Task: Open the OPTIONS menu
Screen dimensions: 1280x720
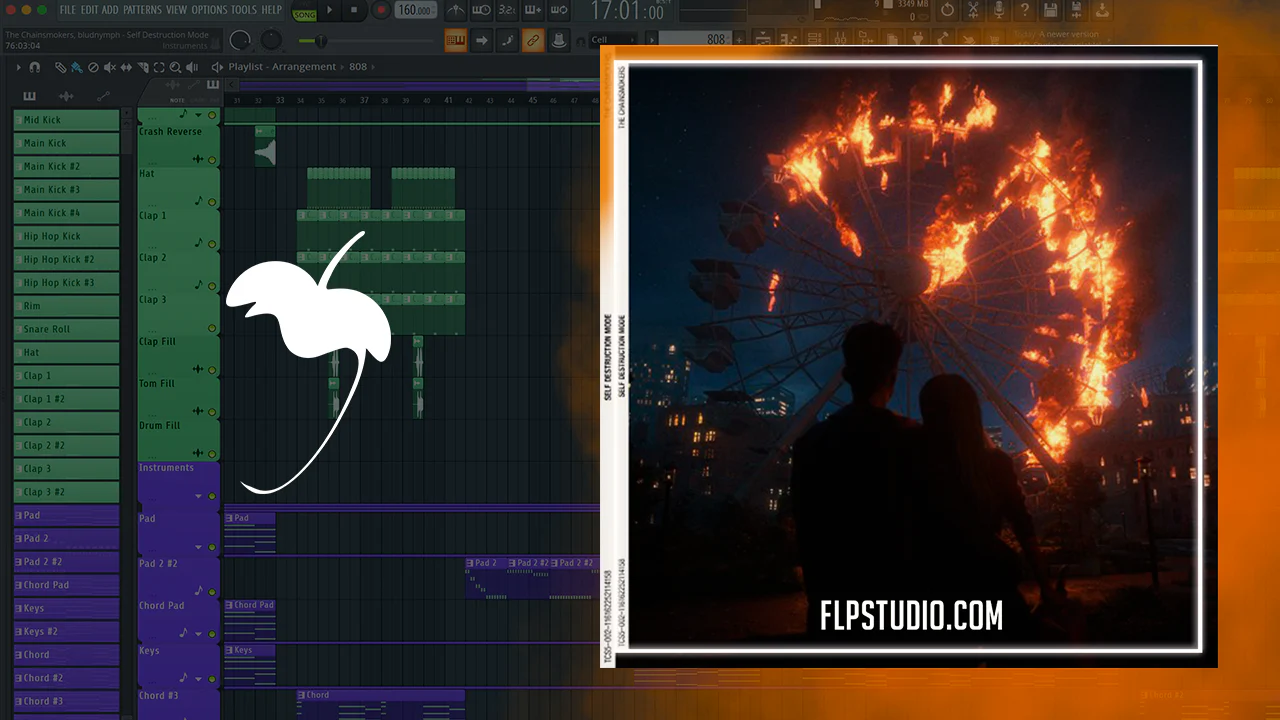Action: pos(209,10)
